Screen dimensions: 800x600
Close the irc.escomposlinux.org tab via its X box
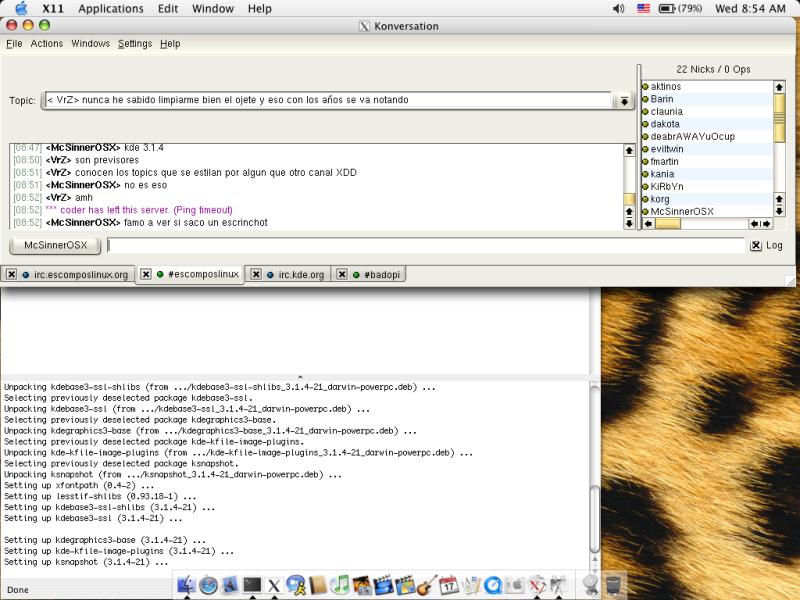pos(11,274)
